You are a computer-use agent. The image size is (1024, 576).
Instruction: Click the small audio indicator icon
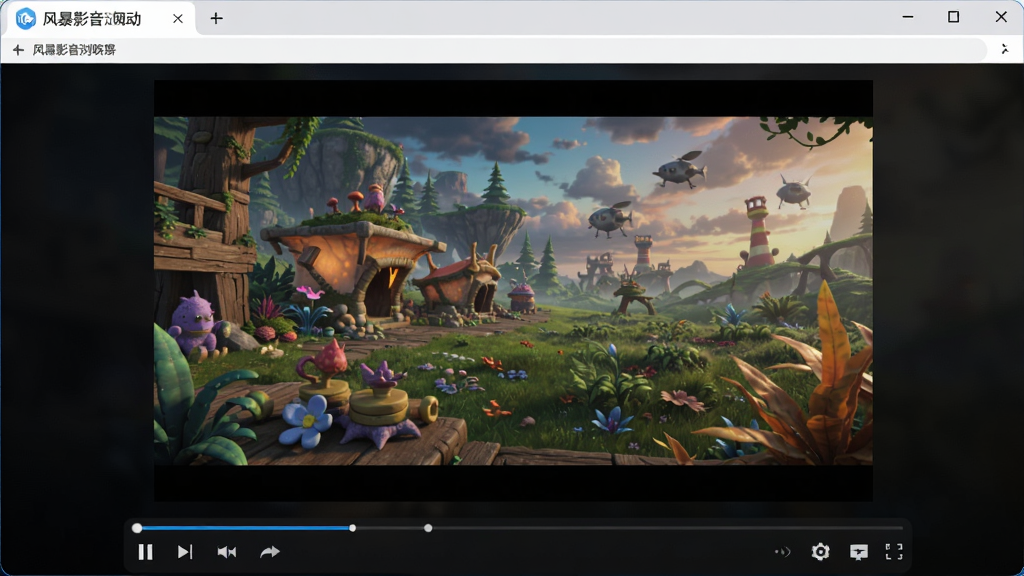tap(782, 552)
